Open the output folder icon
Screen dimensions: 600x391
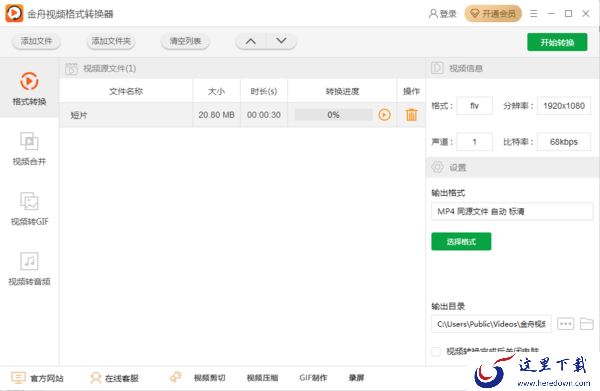pos(587,324)
